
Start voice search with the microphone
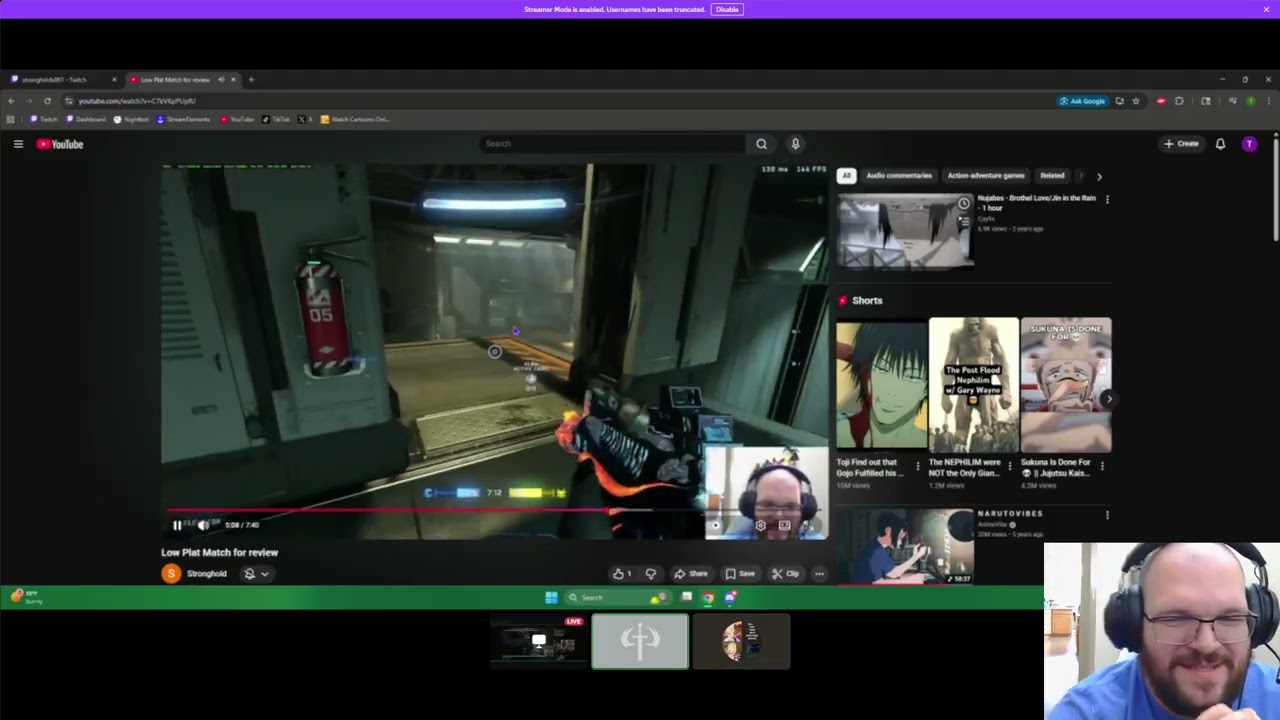795,144
